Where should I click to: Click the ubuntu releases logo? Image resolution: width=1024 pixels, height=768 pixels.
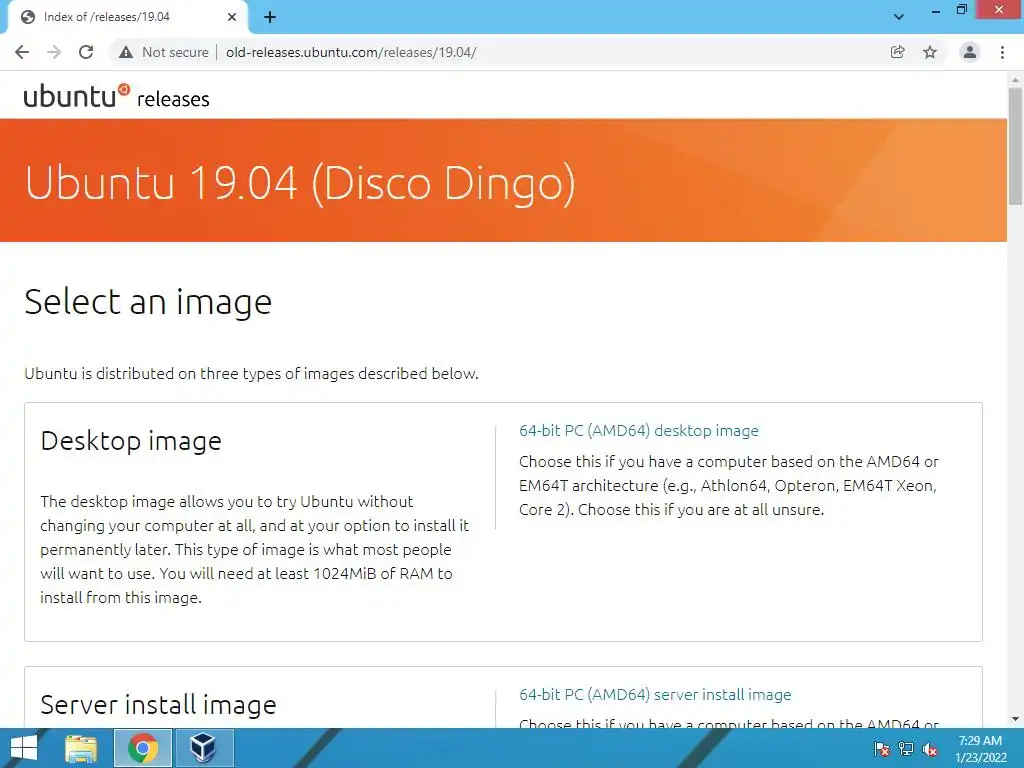tap(116, 96)
